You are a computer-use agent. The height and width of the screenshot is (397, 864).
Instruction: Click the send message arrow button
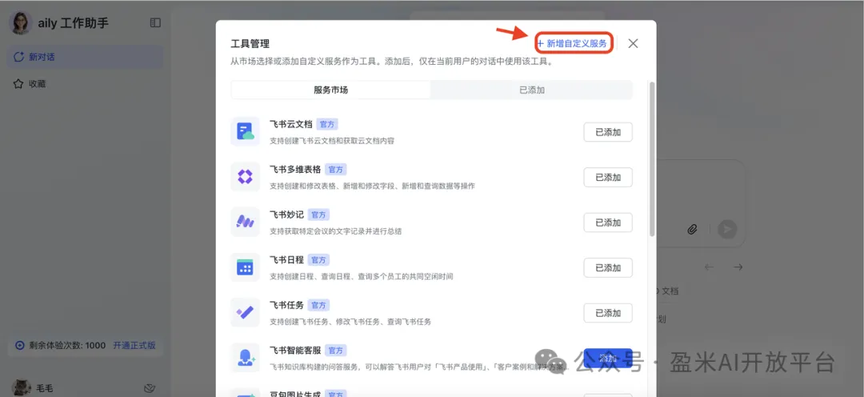[727, 229]
